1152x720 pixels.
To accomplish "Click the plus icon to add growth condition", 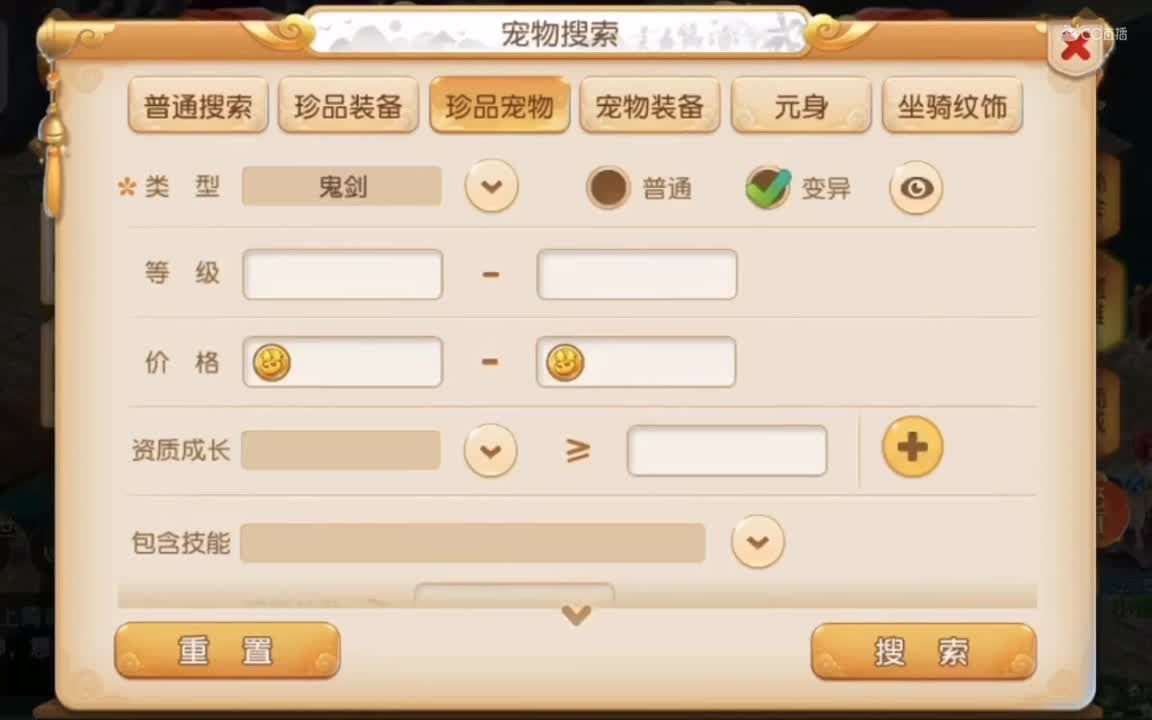I will coord(912,447).
